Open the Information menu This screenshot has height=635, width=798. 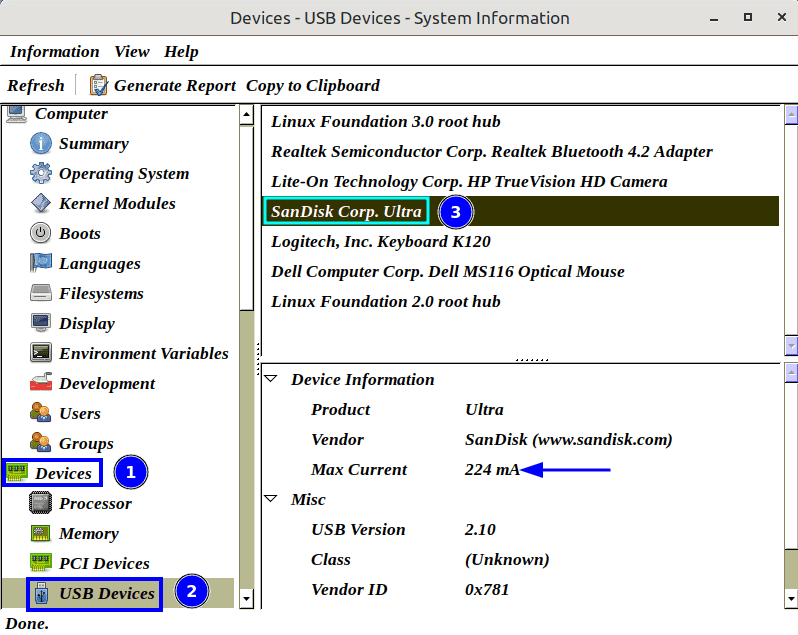click(54, 51)
